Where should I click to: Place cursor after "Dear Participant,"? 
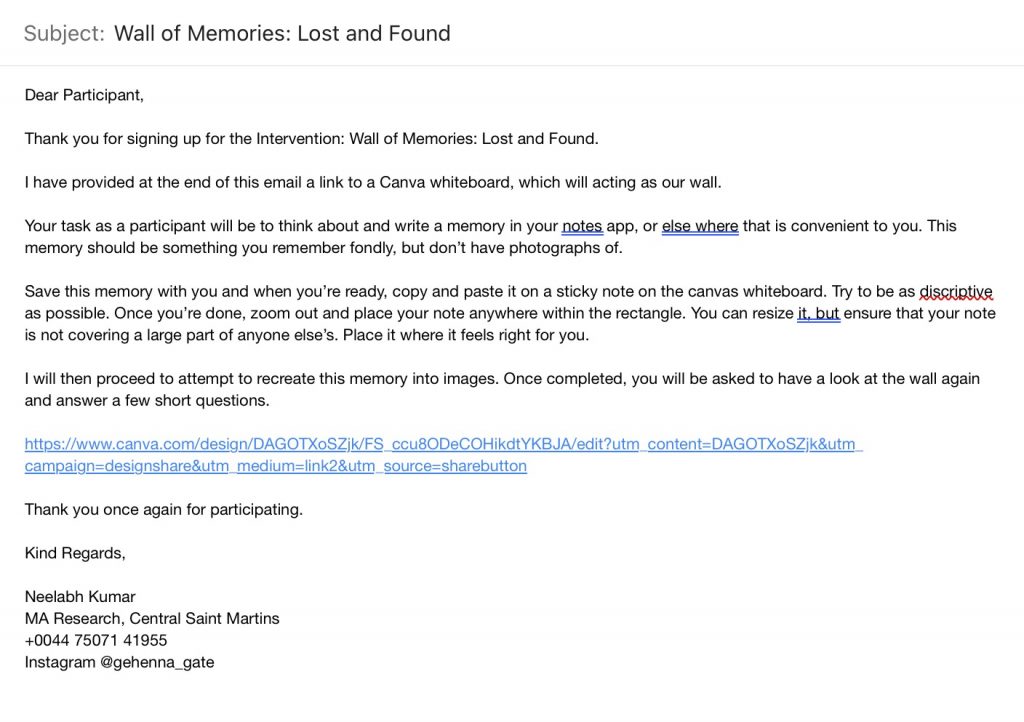click(144, 95)
